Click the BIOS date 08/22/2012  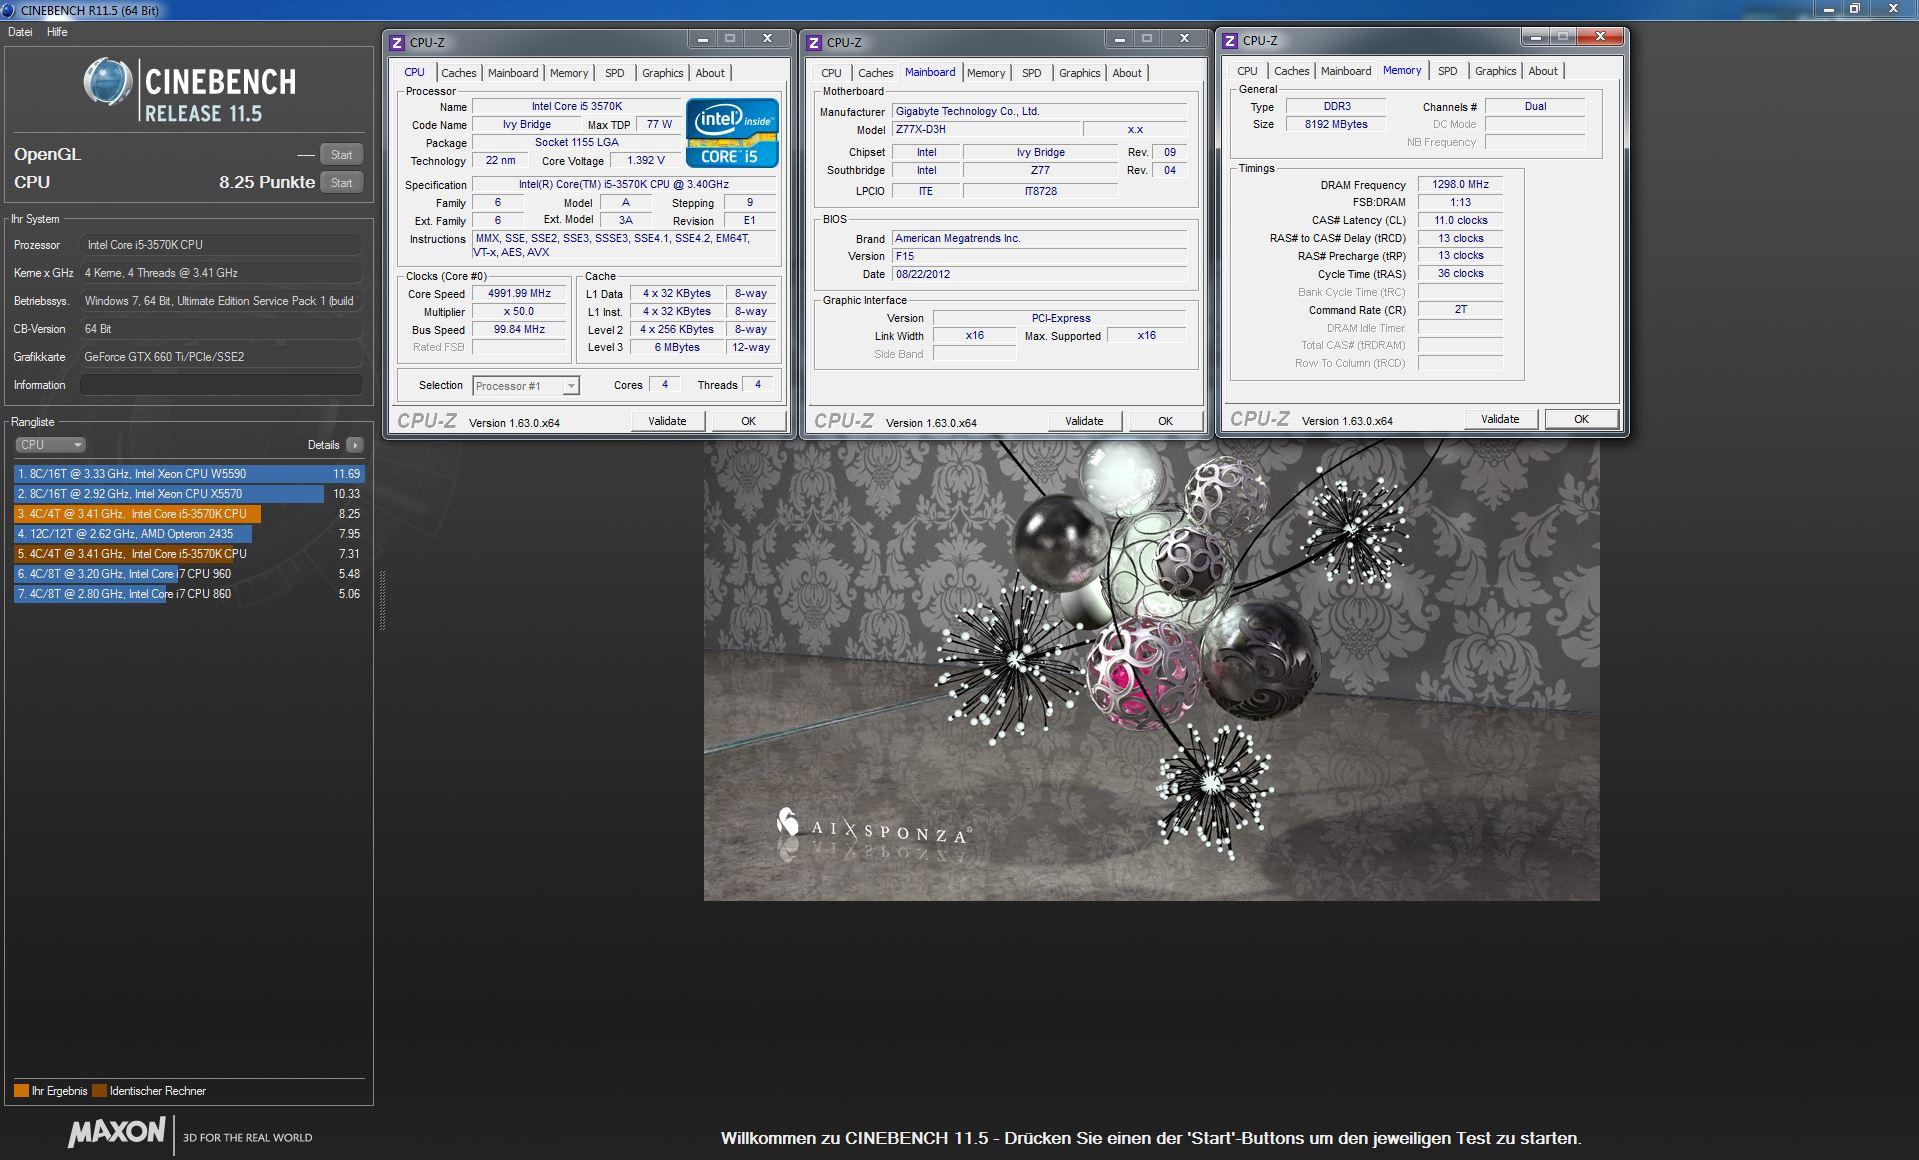(x=1039, y=274)
